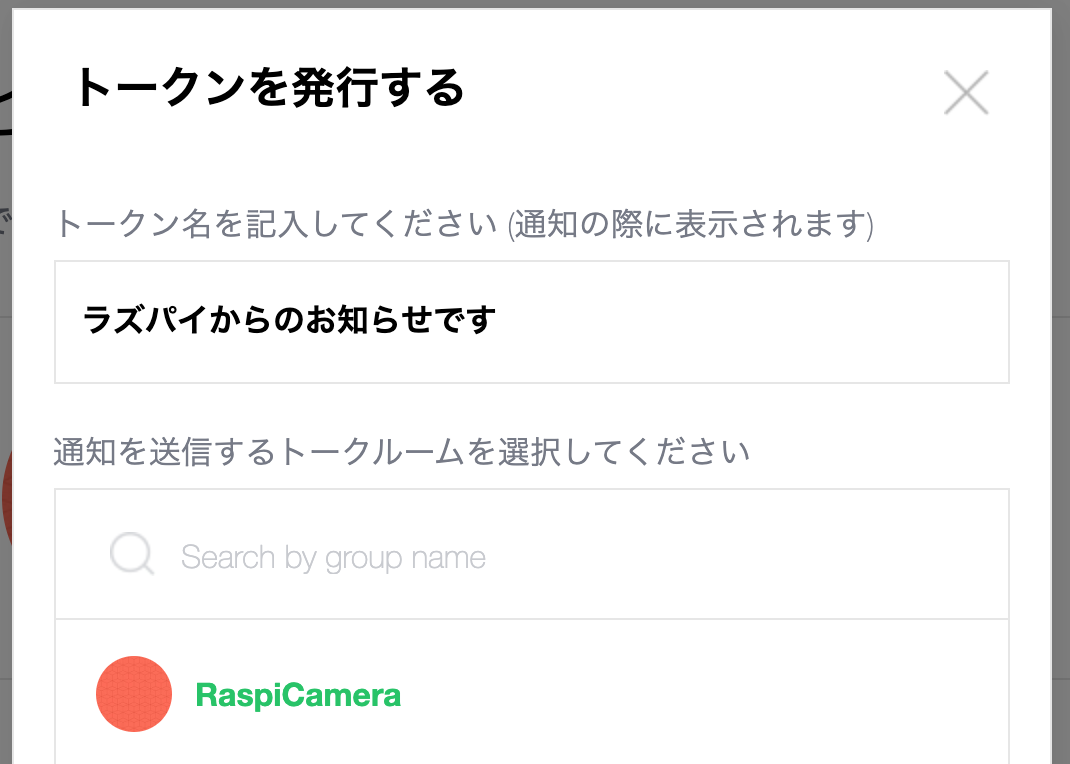Select the red RaspiCamera avatar circle
Image resolution: width=1070 pixels, height=764 pixels.
click(x=134, y=694)
